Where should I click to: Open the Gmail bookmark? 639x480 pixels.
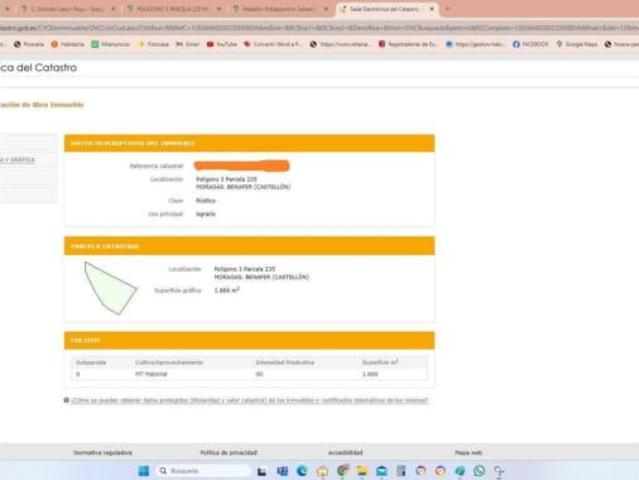click(x=187, y=44)
